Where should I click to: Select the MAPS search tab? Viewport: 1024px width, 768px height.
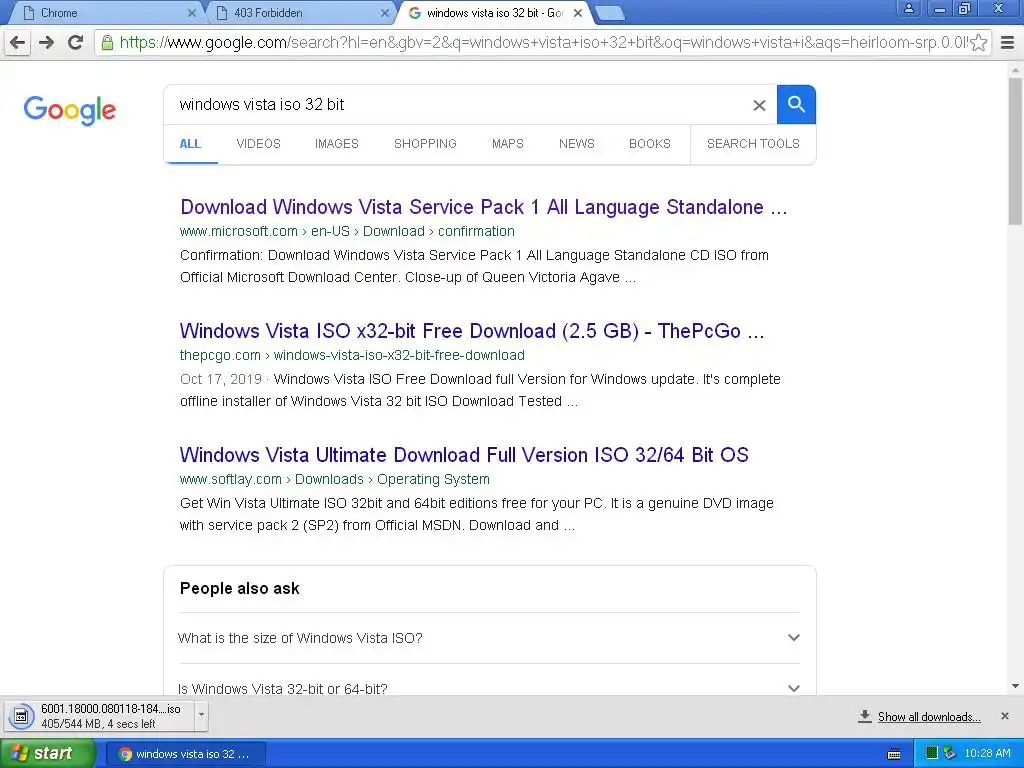508,144
